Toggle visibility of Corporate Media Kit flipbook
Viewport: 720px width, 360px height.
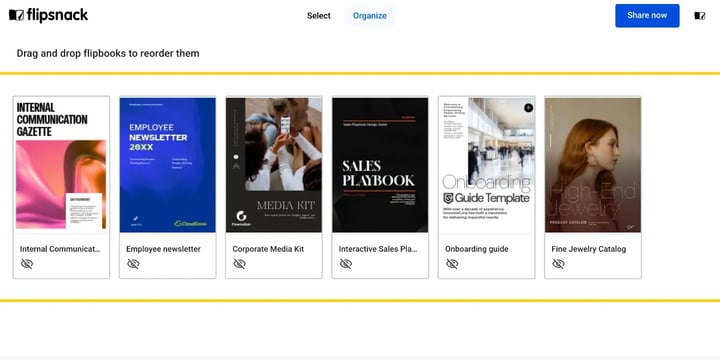coord(240,264)
